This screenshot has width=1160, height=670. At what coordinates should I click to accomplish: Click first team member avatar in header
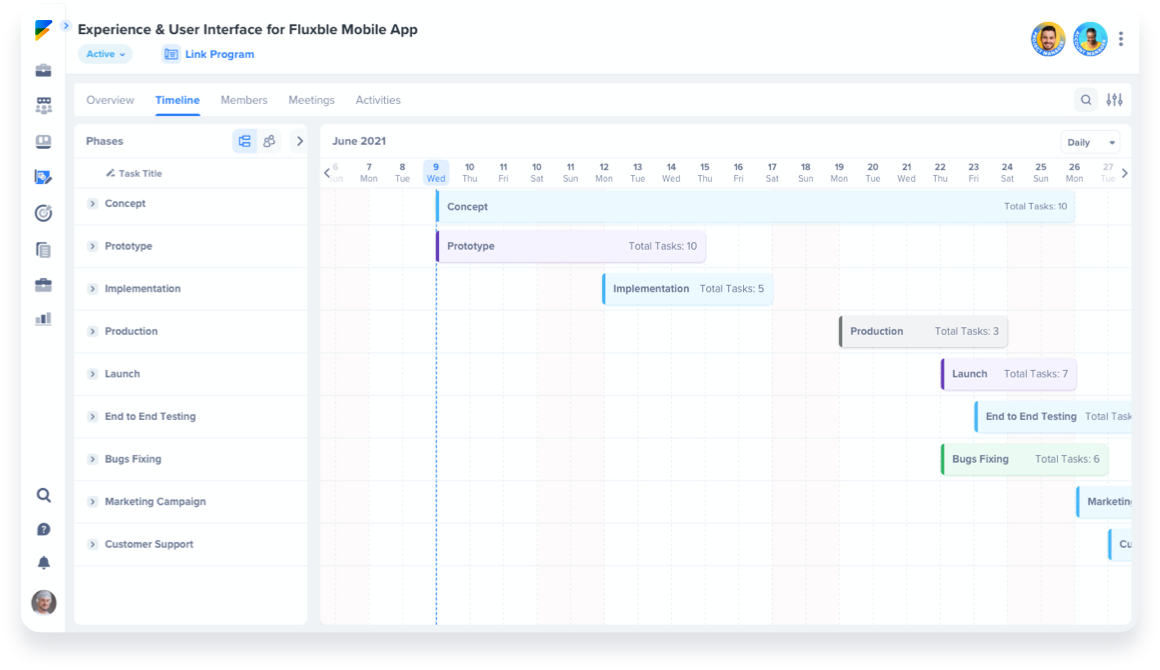pos(1048,39)
